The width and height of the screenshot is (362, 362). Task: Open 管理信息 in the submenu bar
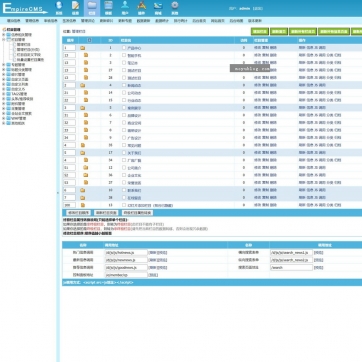32,21
